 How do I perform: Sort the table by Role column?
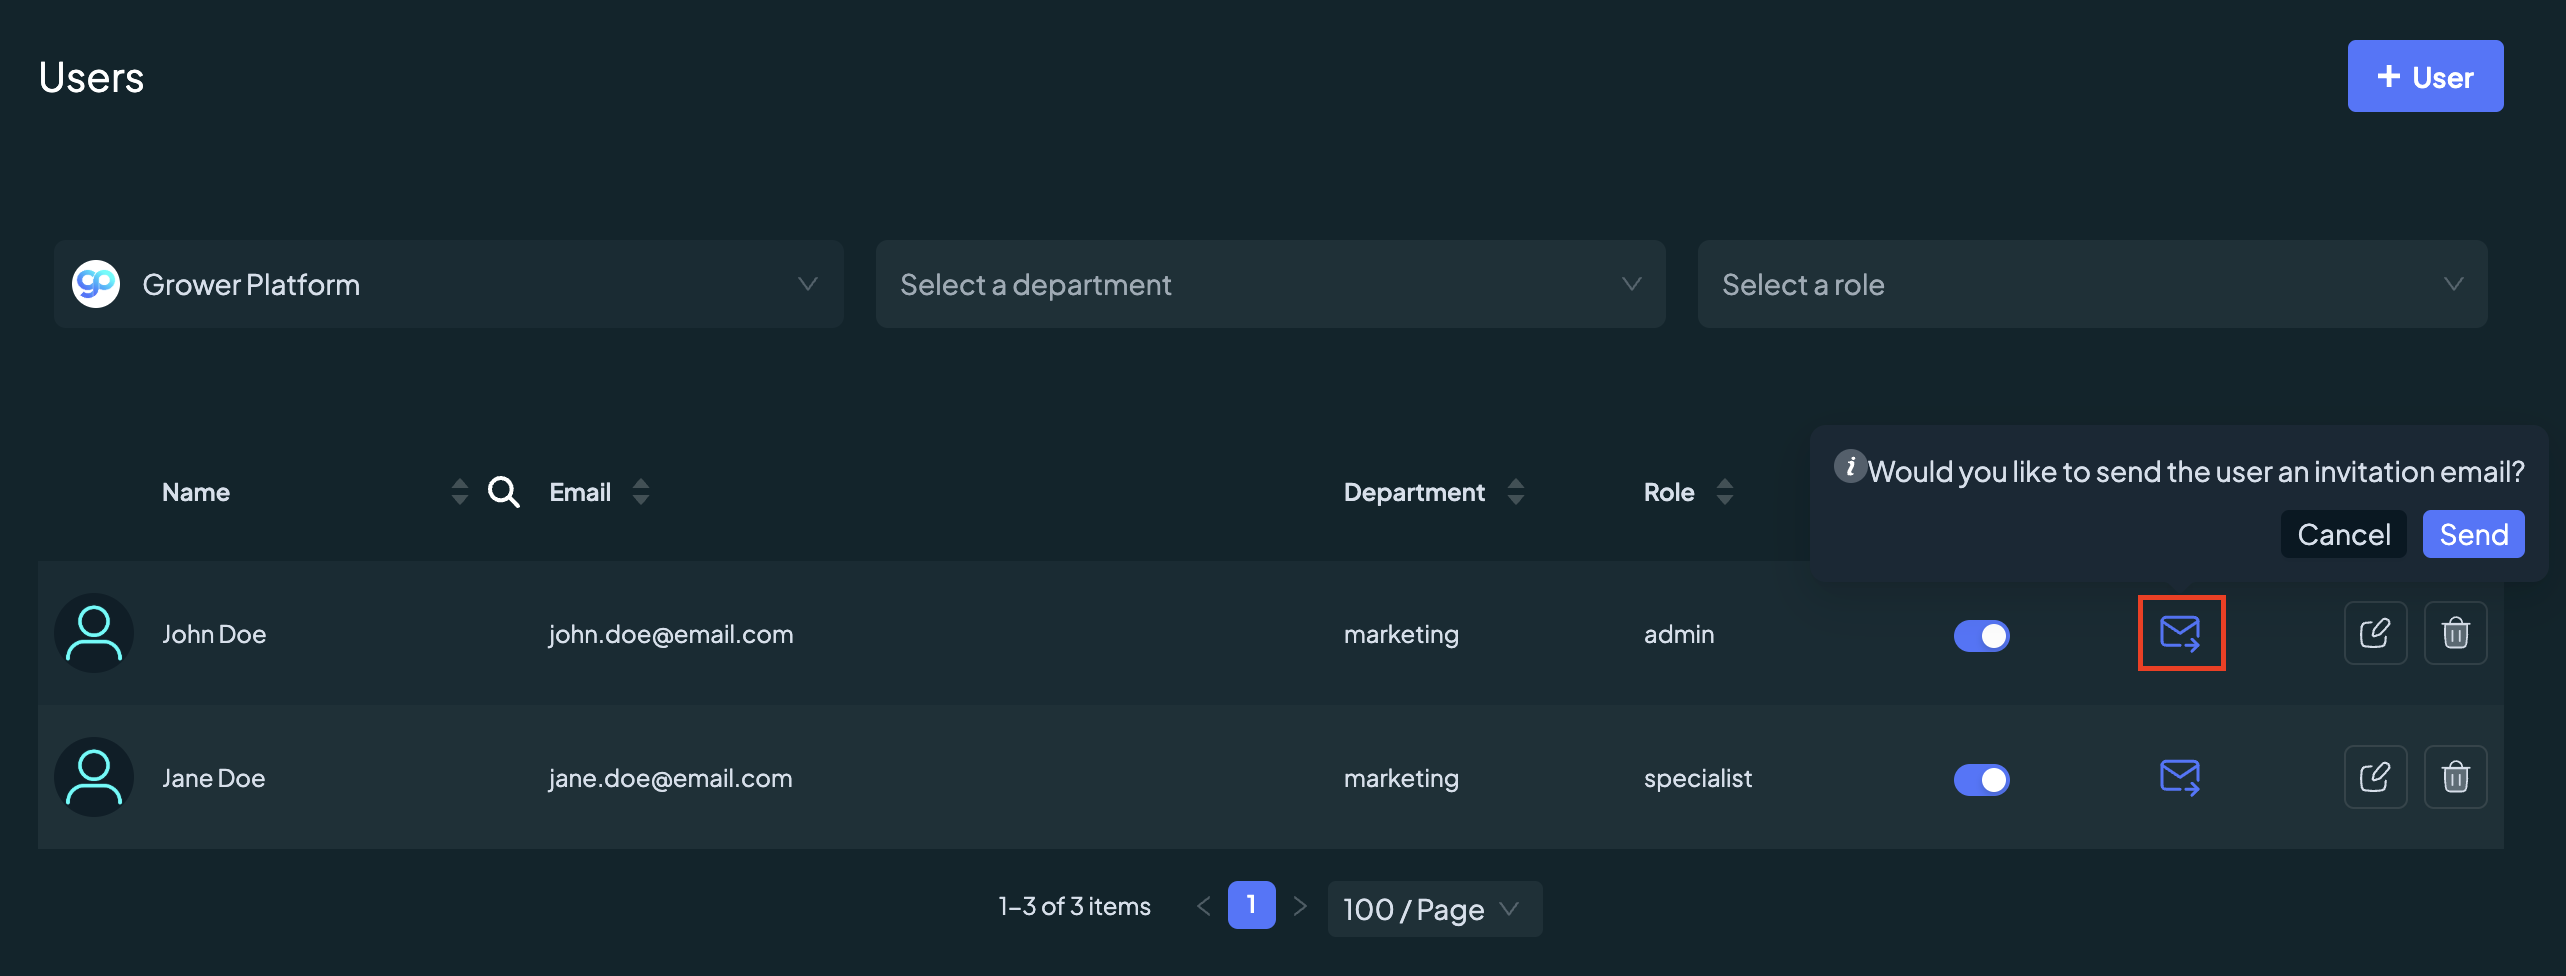[1725, 492]
